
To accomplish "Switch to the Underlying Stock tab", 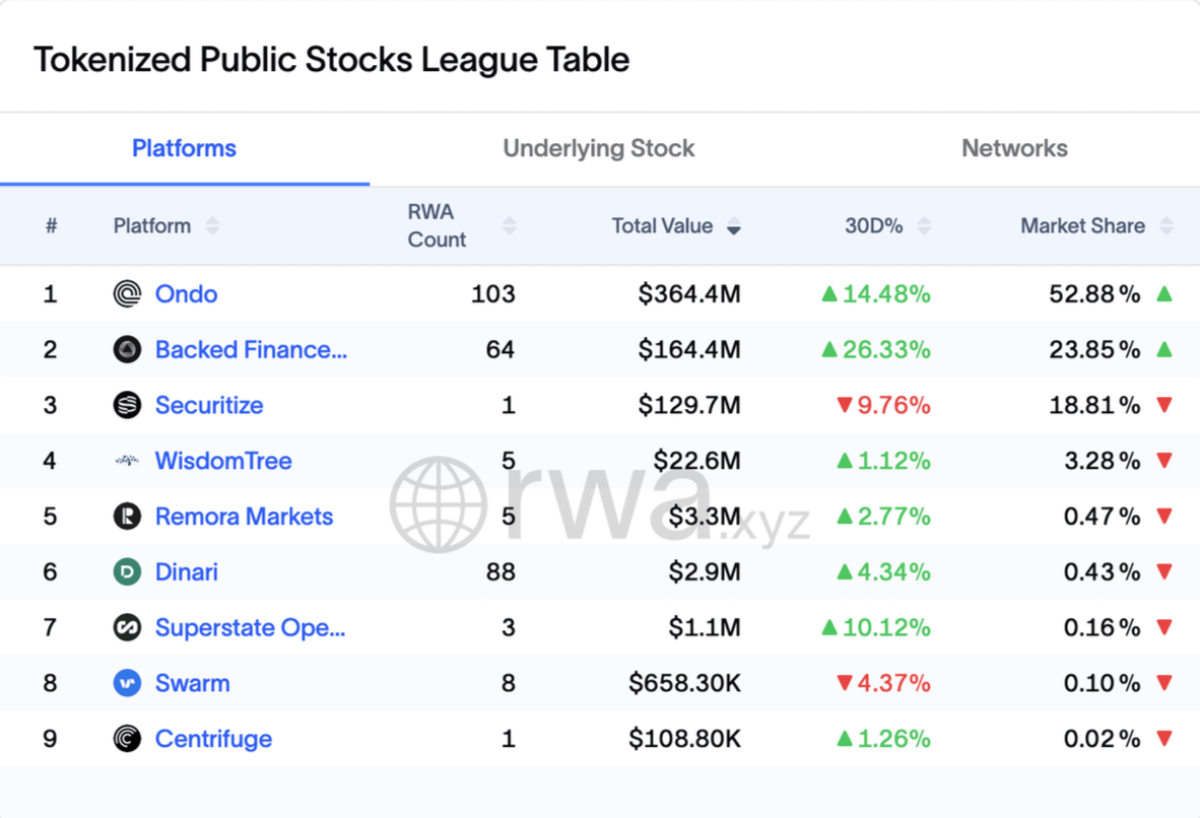I will click(x=599, y=149).
